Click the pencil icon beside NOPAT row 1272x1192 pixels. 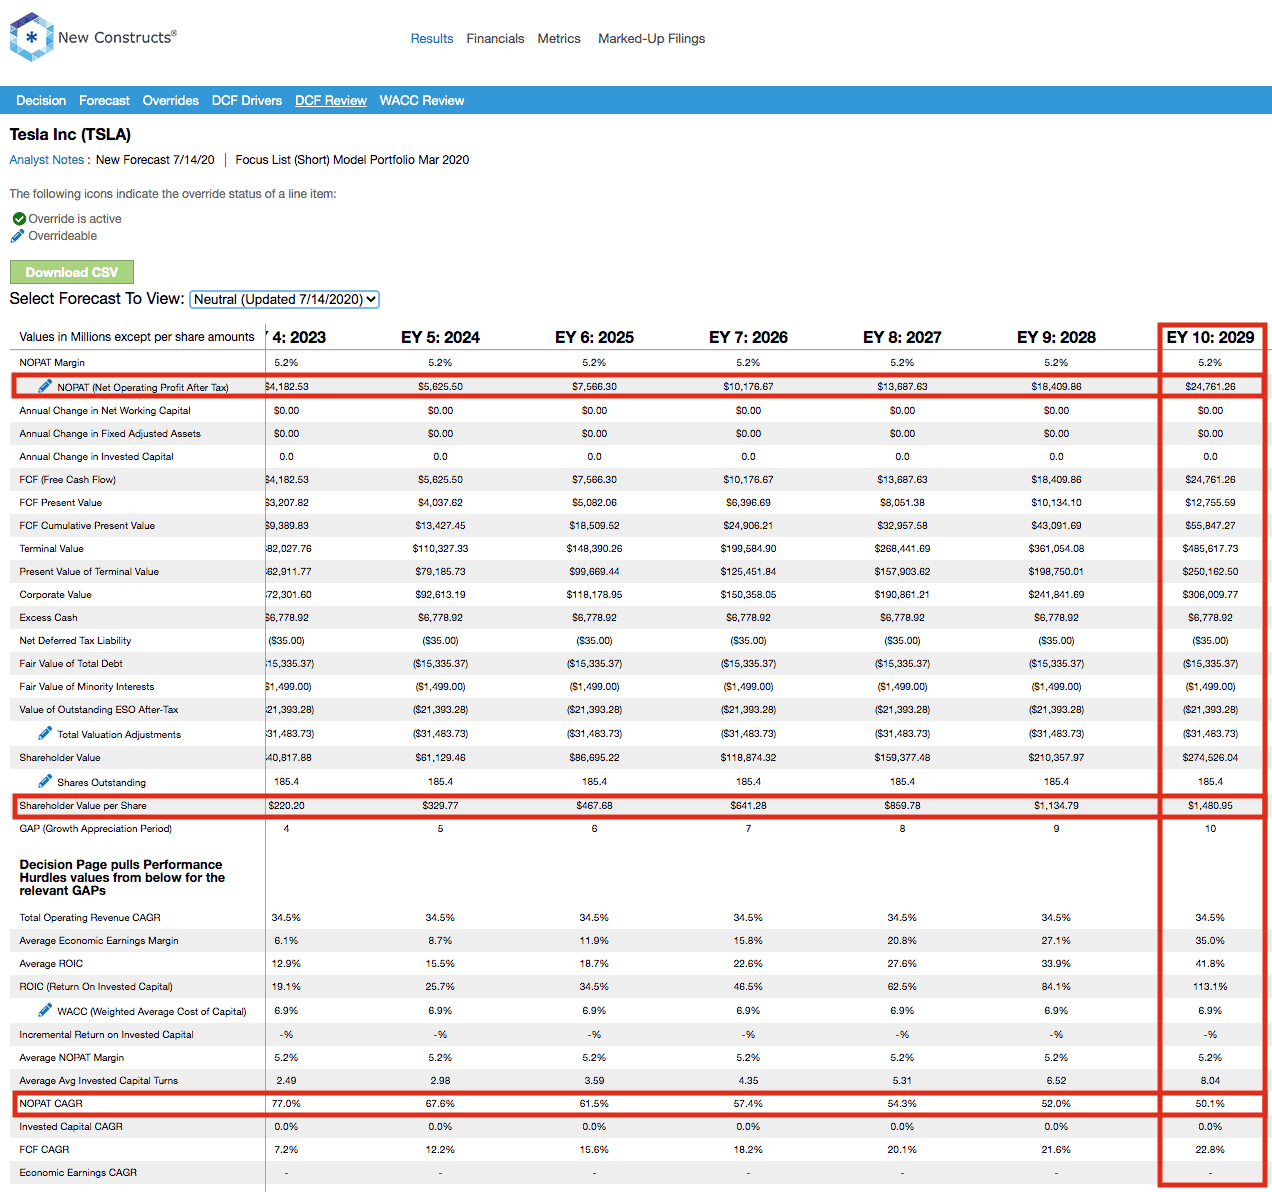point(45,386)
